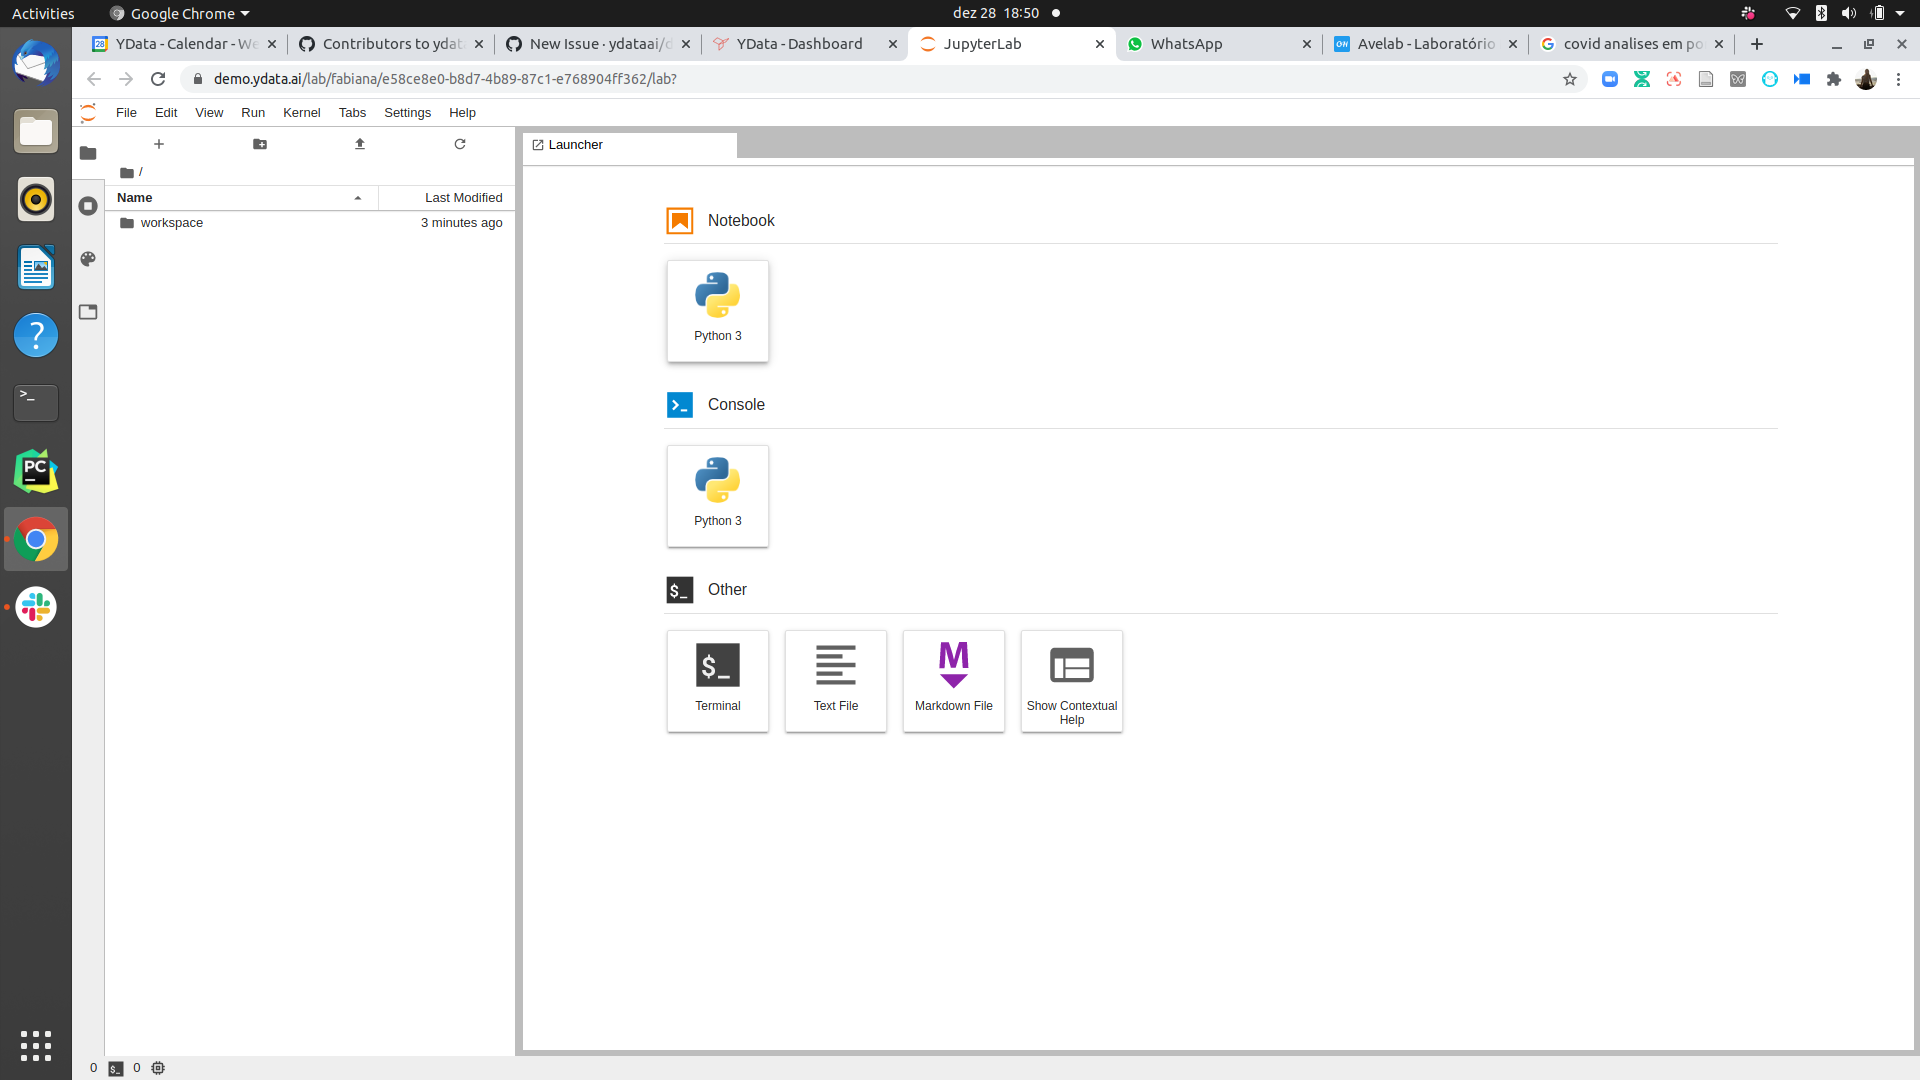The image size is (1920, 1080).
Task: Open the Open Tabs sidebar icon
Action: click(88, 312)
